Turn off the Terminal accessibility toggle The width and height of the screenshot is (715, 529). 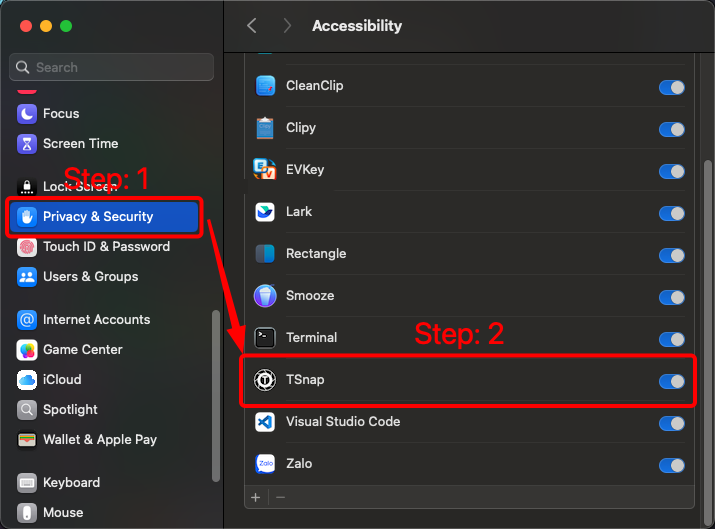[671, 339]
